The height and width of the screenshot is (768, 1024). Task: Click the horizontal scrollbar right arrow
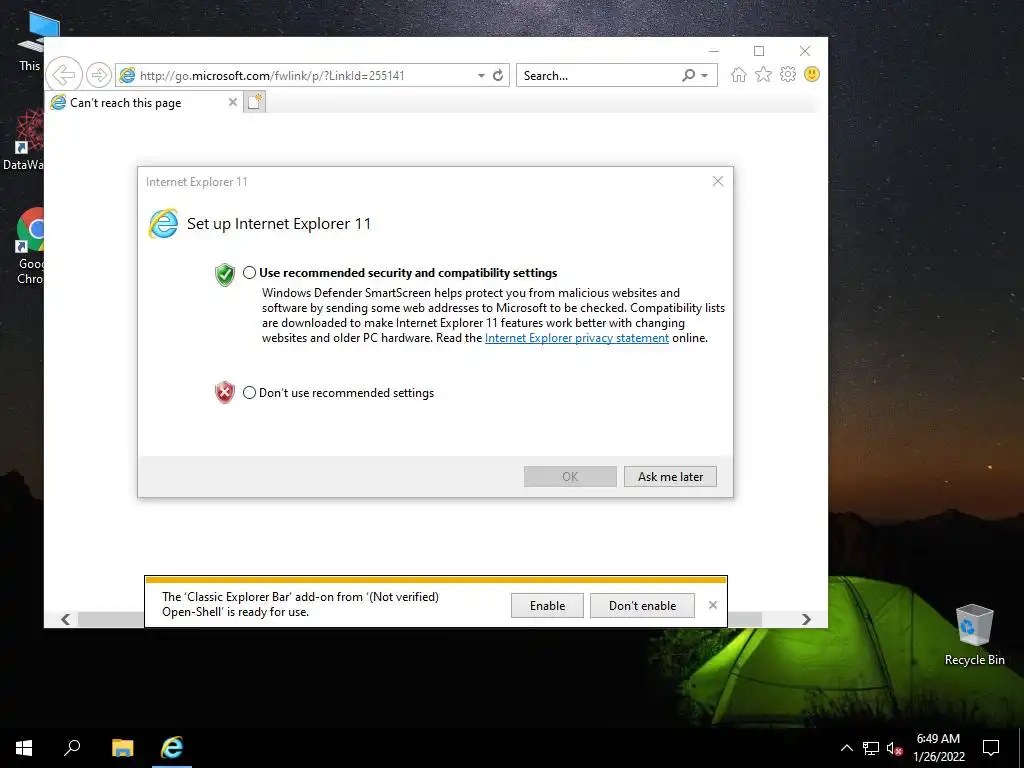tap(807, 619)
